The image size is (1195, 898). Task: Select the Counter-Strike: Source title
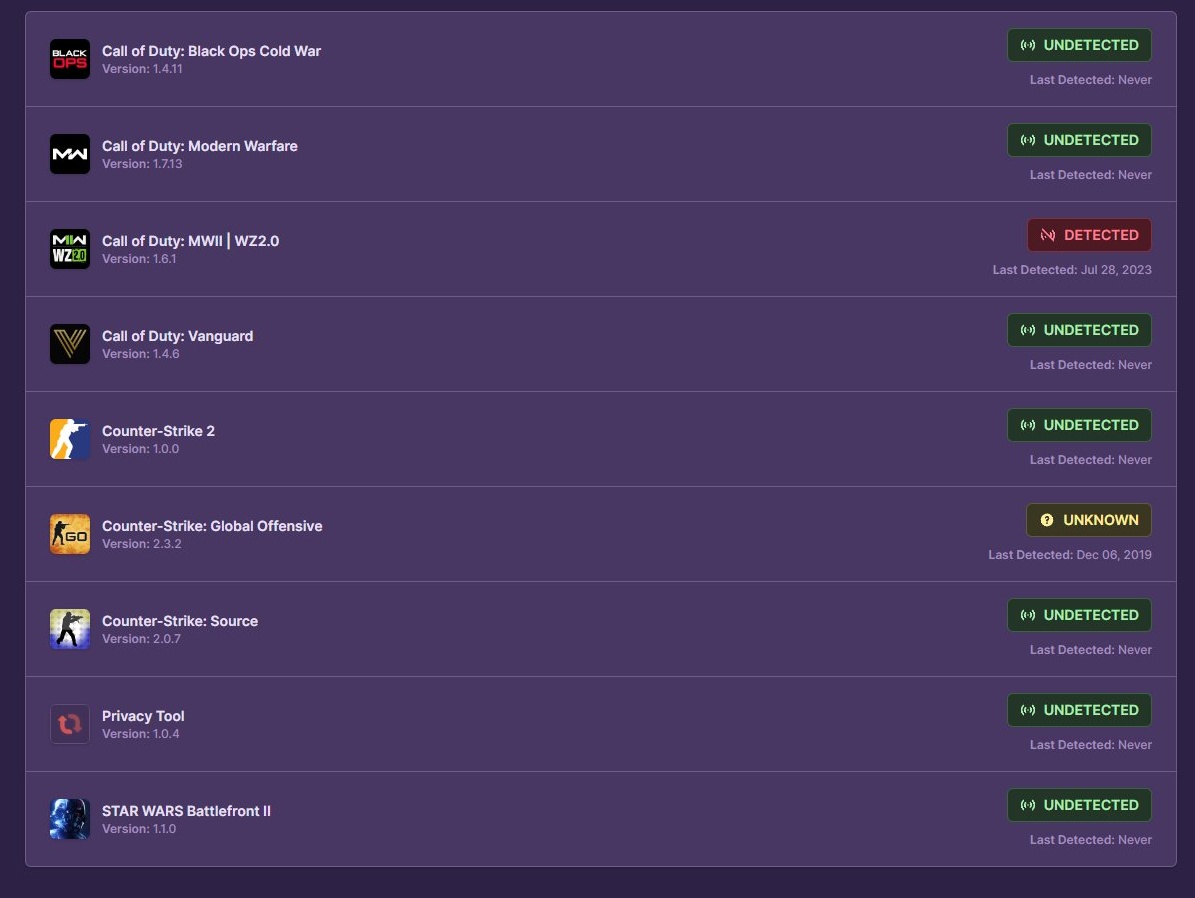point(180,621)
